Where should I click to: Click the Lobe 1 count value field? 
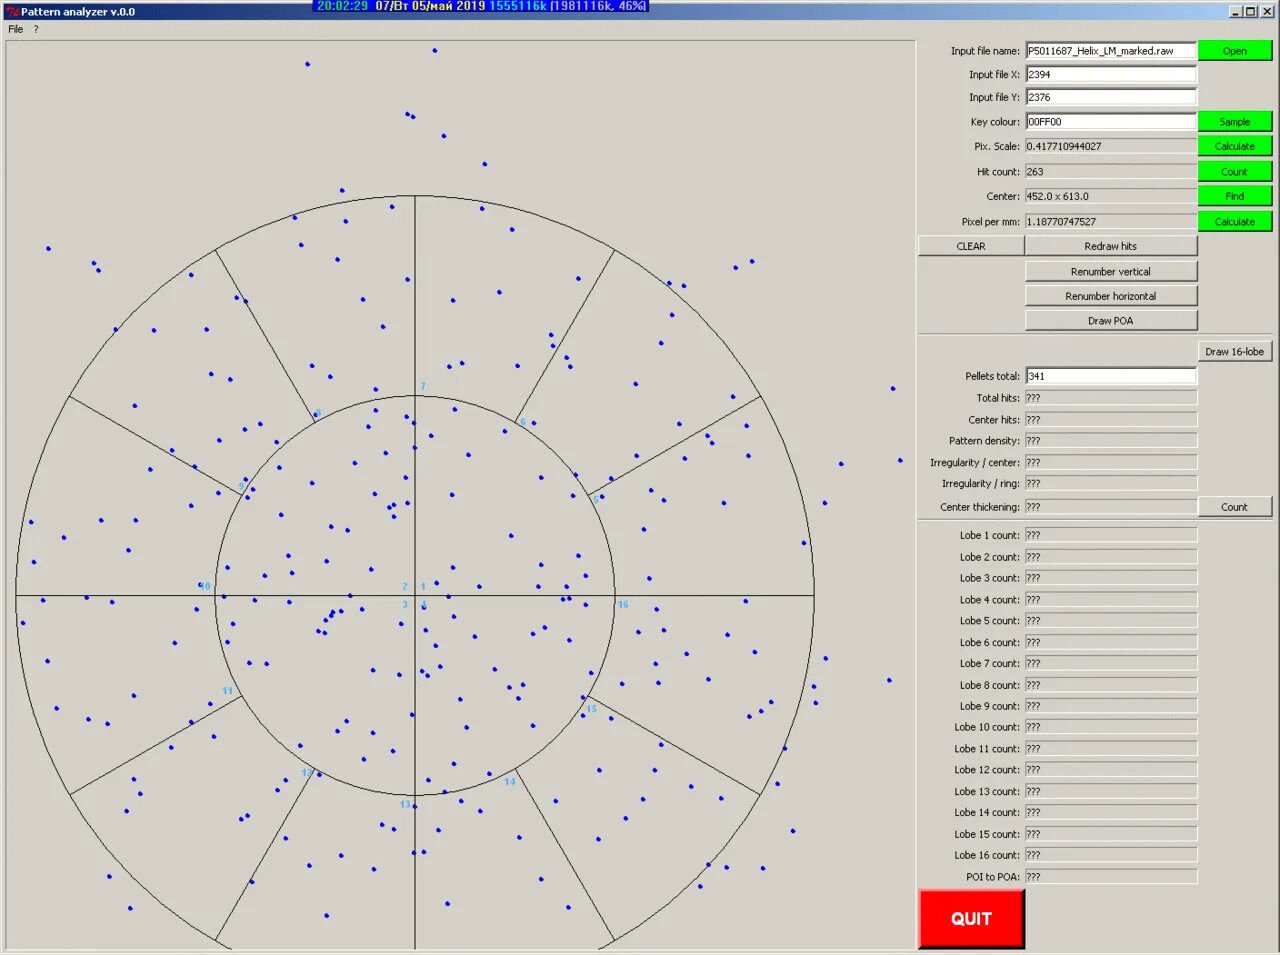pos(1111,536)
